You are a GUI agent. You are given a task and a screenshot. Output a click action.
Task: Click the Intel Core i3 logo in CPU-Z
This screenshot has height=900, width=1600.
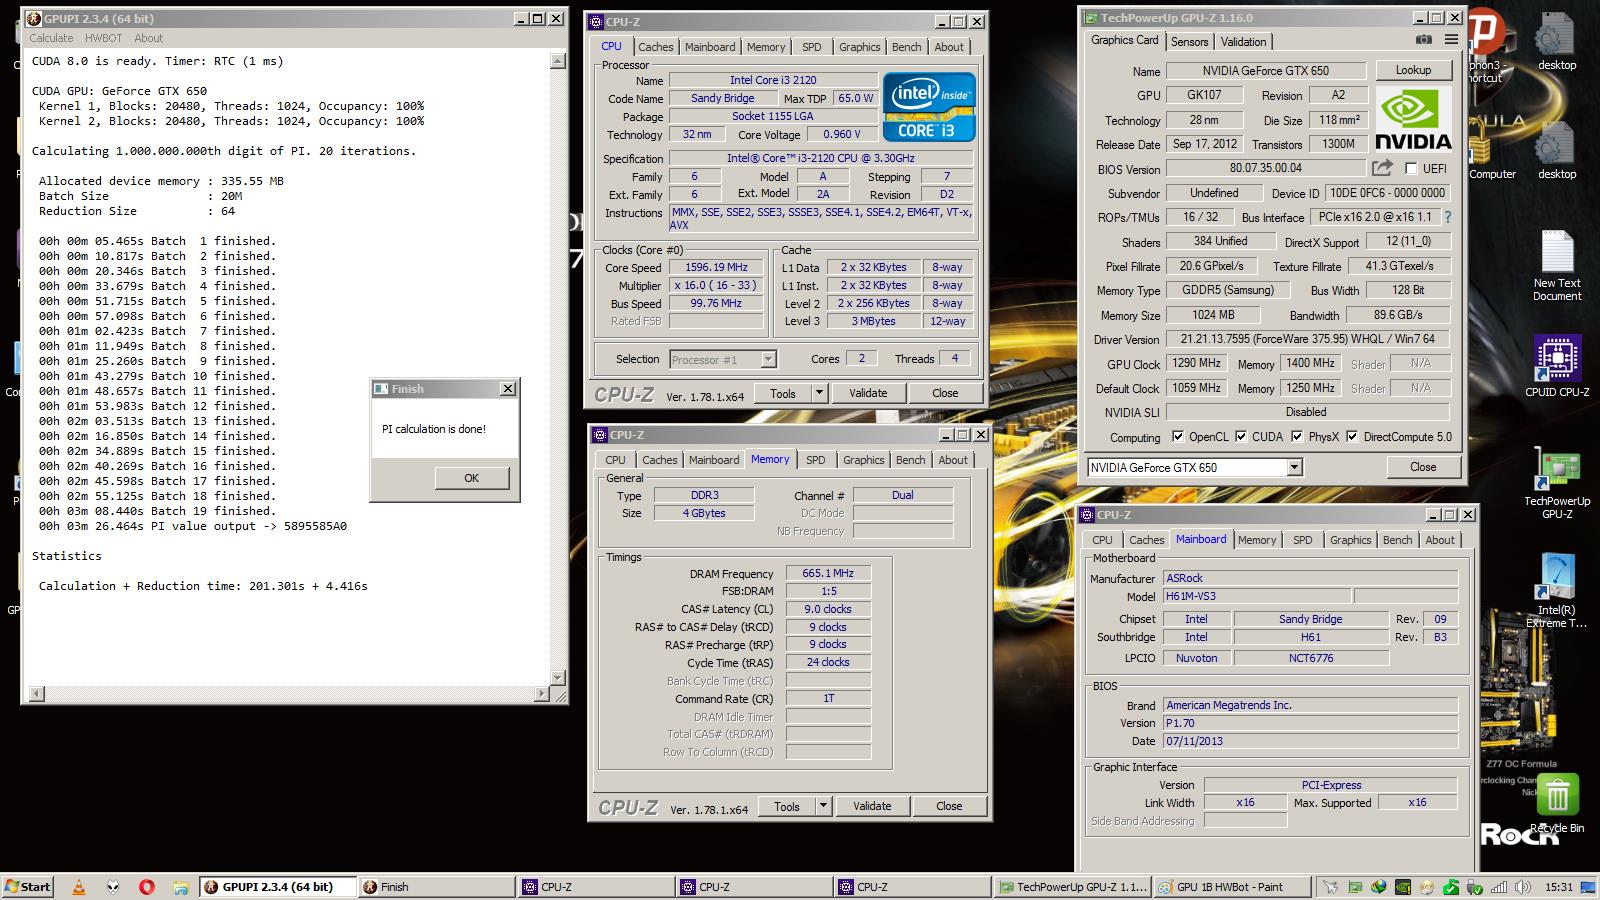(929, 106)
